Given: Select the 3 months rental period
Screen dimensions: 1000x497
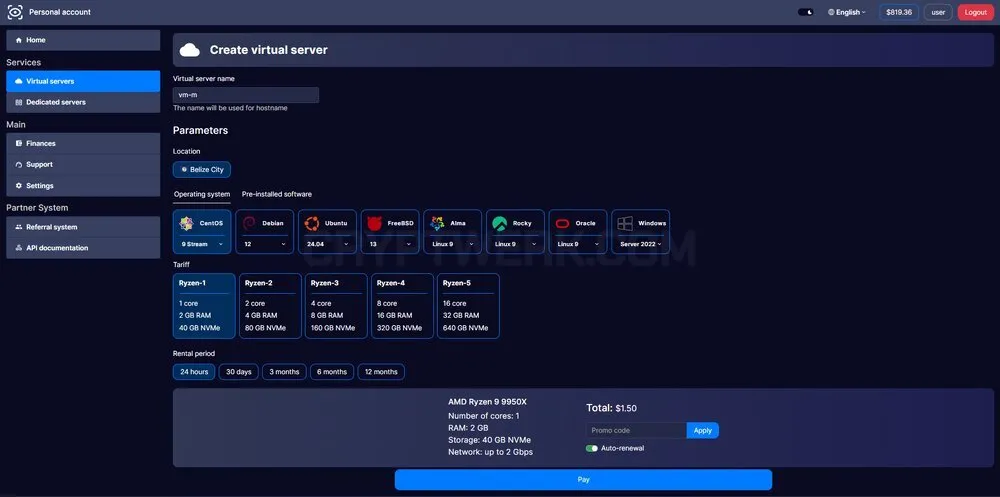Looking at the screenshot, I should pos(284,372).
